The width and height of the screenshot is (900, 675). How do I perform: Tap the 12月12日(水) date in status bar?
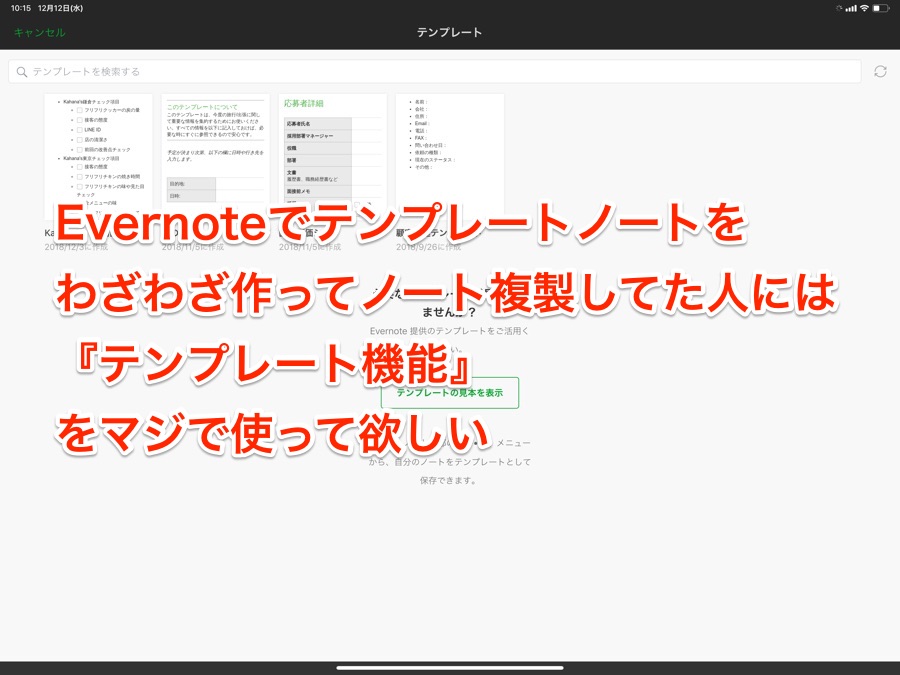click(x=60, y=8)
